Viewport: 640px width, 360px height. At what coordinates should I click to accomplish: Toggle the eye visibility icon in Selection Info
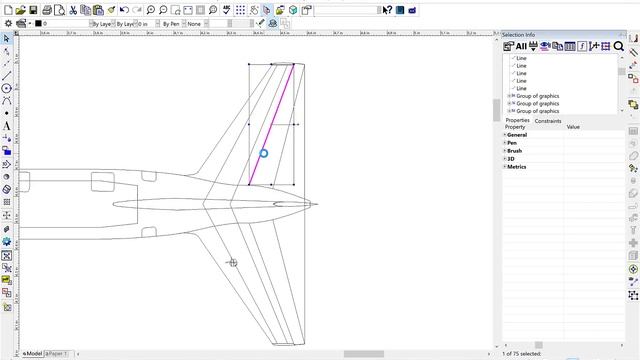point(545,47)
